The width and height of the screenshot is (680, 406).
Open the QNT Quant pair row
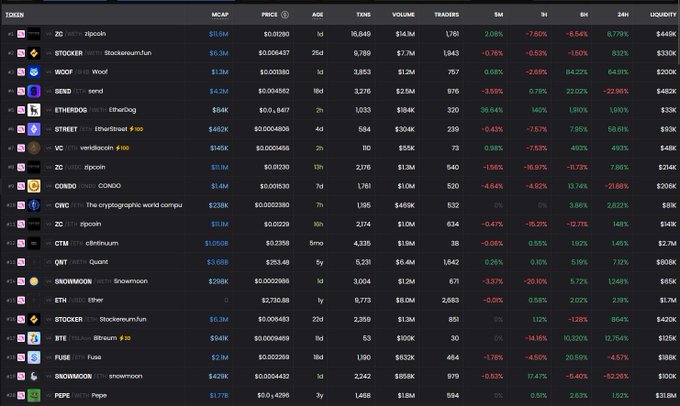click(x=340, y=262)
